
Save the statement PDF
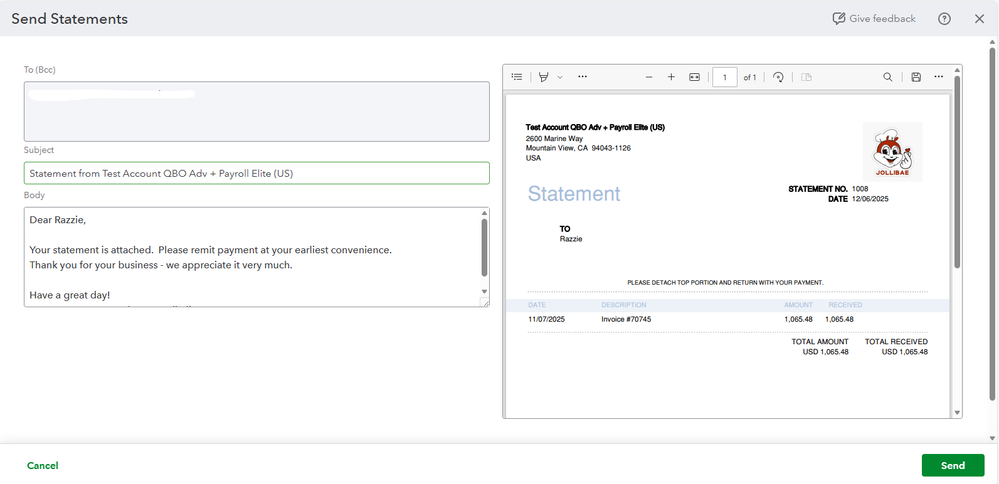click(916, 77)
